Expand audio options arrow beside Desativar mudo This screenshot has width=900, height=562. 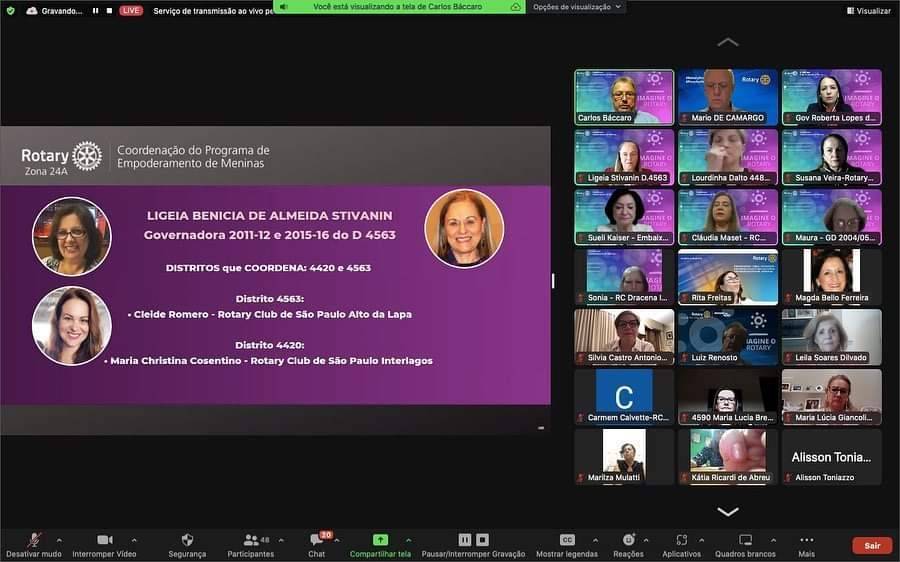59,540
